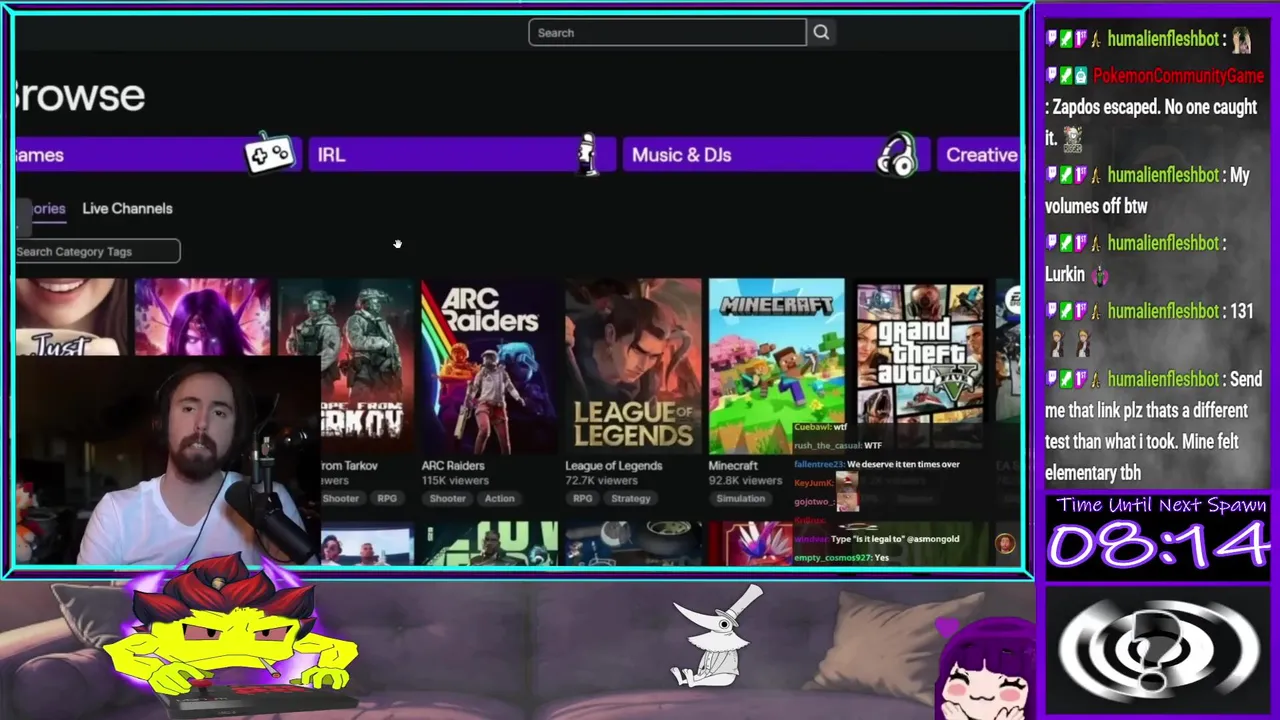Click the white plague doctor character sprite
The height and width of the screenshot is (720, 1280).
(x=716, y=637)
